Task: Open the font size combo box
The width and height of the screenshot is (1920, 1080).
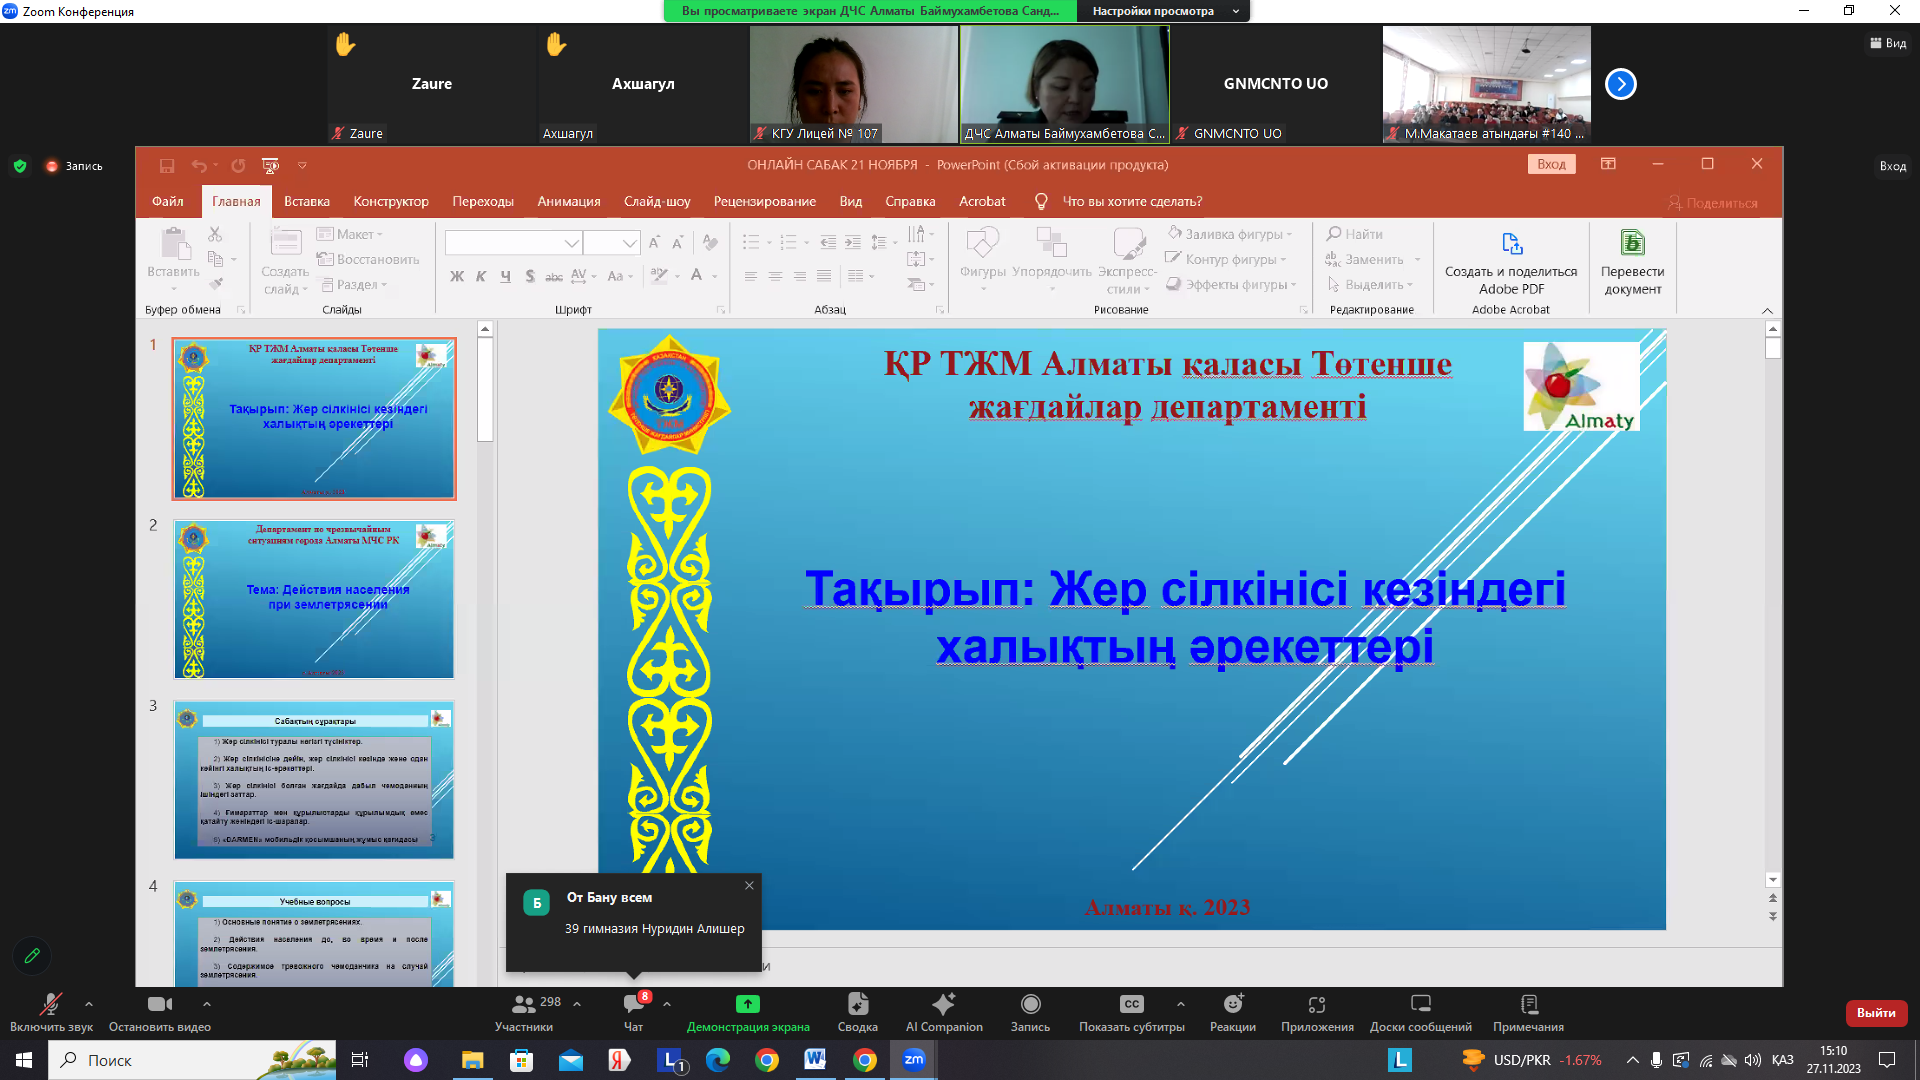Action: [611, 243]
